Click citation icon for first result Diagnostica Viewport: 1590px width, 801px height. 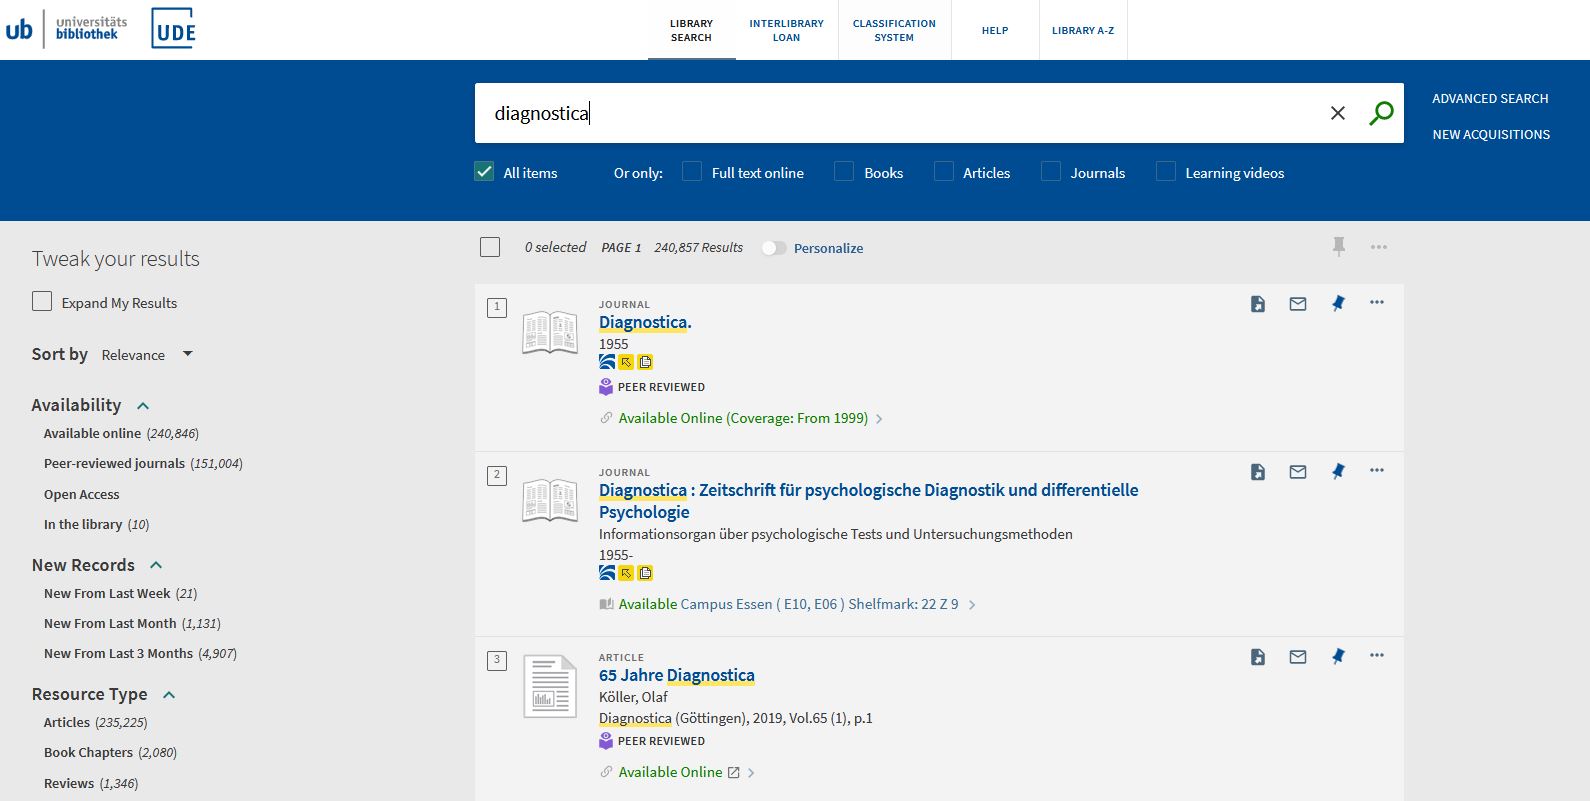[1258, 304]
